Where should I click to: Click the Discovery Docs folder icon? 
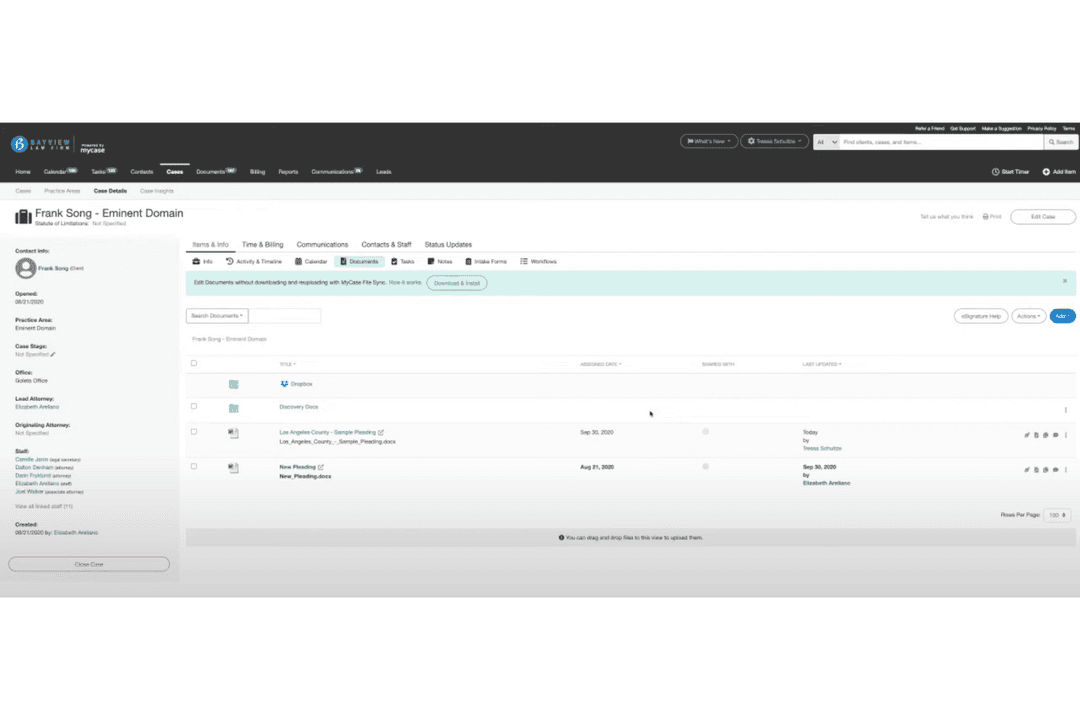(233, 409)
